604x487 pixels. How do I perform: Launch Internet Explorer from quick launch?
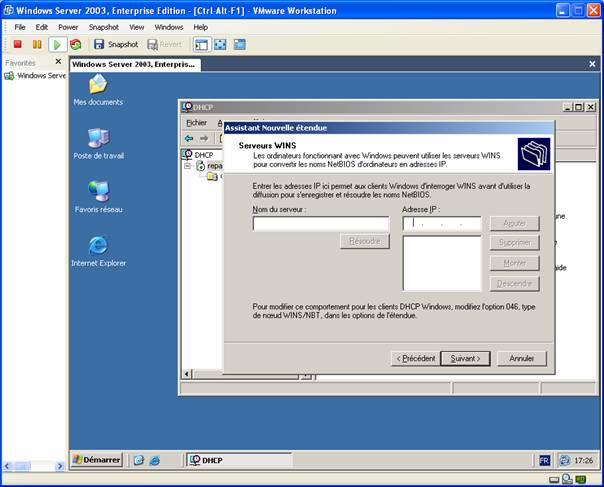pos(155,460)
